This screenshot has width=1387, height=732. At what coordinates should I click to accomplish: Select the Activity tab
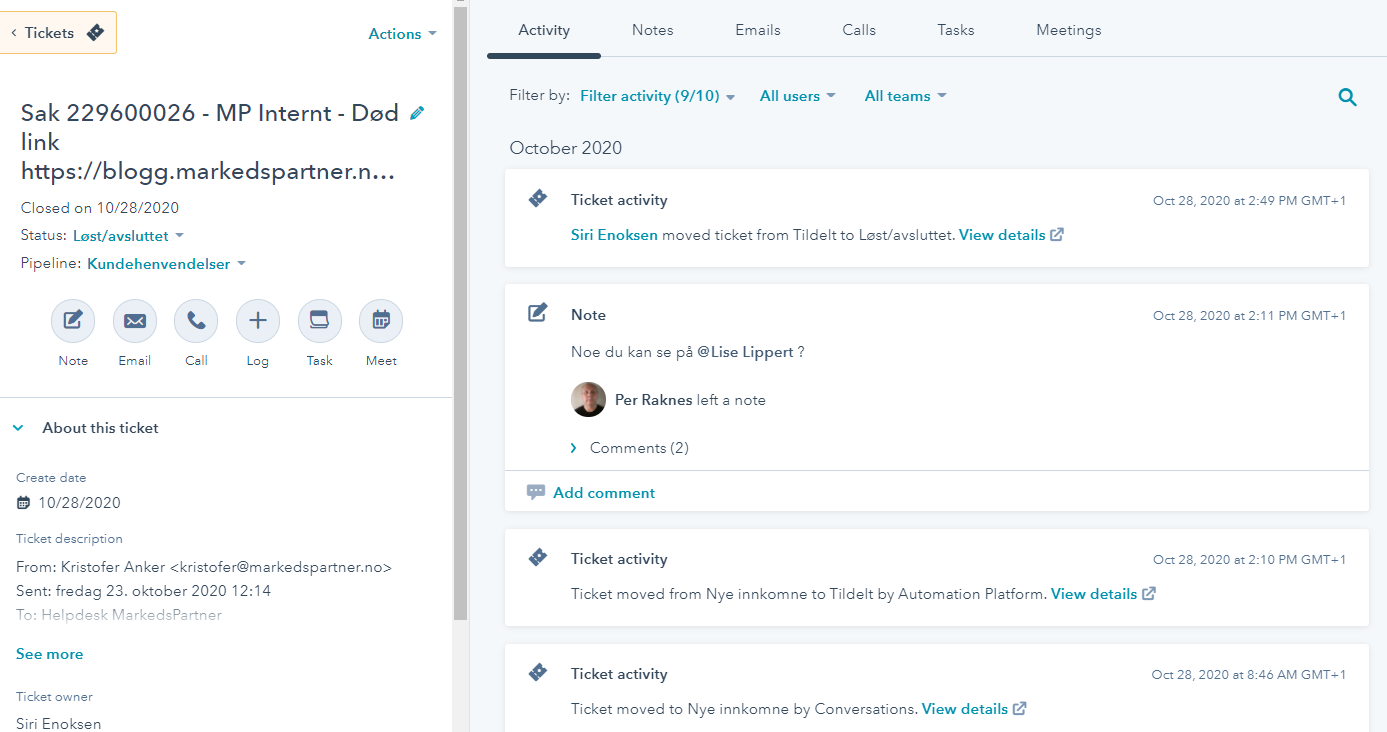[544, 30]
